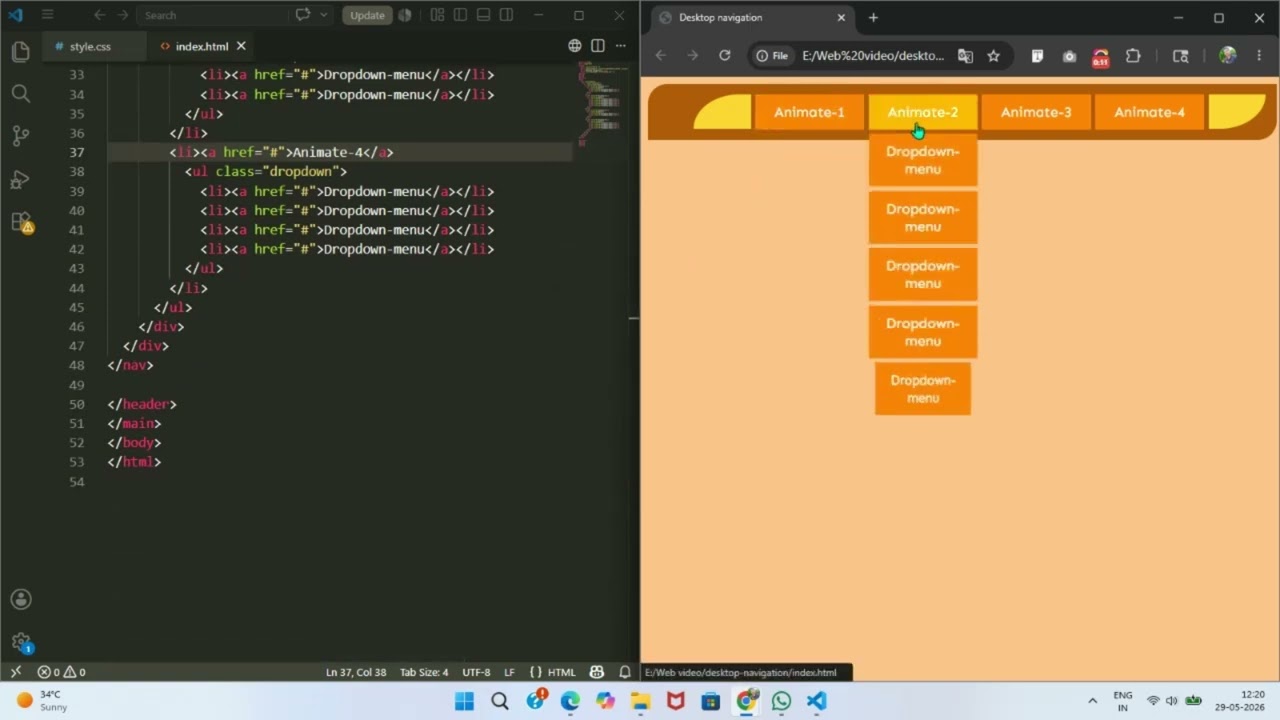
Task: Open the remote window indicator in status bar
Action: coord(15,672)
